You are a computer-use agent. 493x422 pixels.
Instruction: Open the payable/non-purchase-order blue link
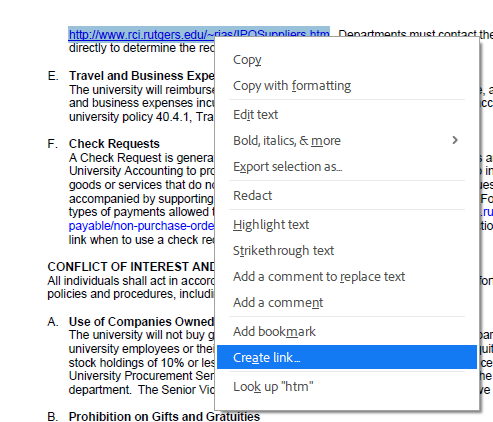141,226
